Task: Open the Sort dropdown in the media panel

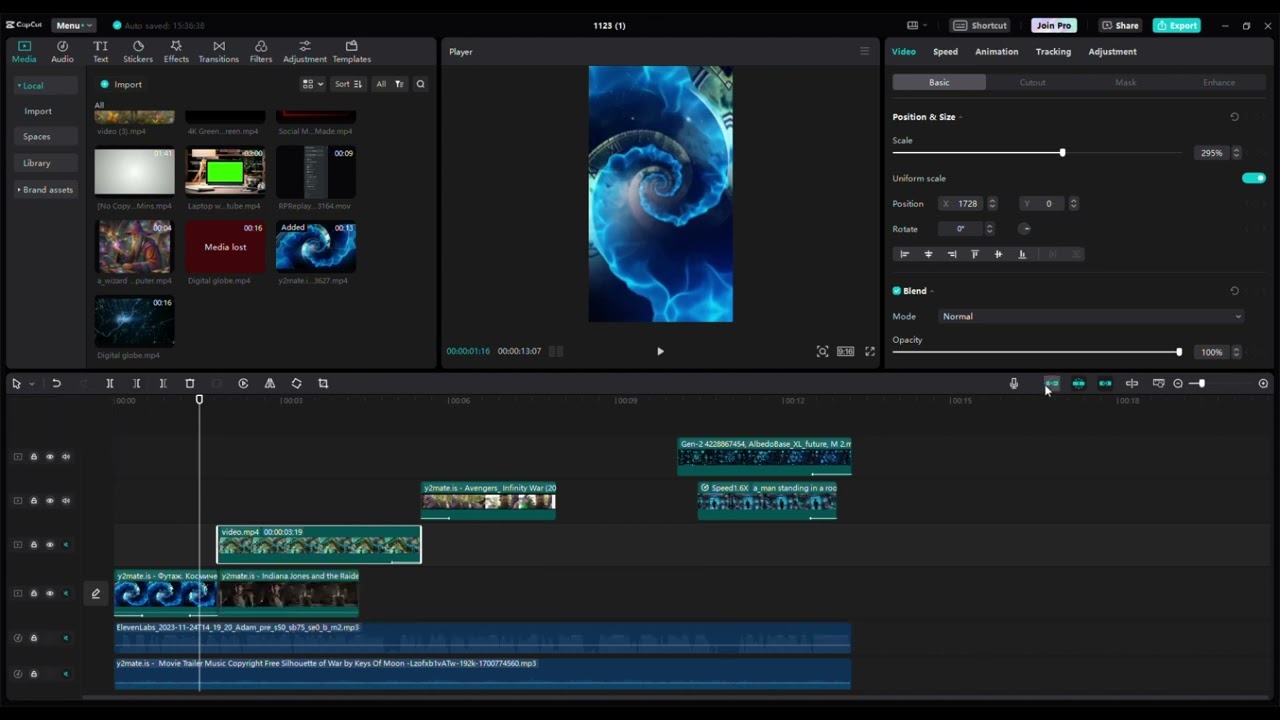Action: (x=348, y=84)
